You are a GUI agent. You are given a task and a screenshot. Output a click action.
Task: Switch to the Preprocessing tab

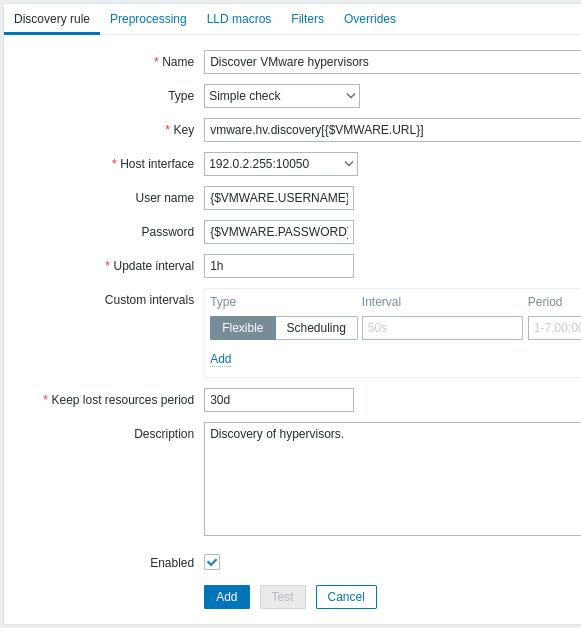[148, 19]
